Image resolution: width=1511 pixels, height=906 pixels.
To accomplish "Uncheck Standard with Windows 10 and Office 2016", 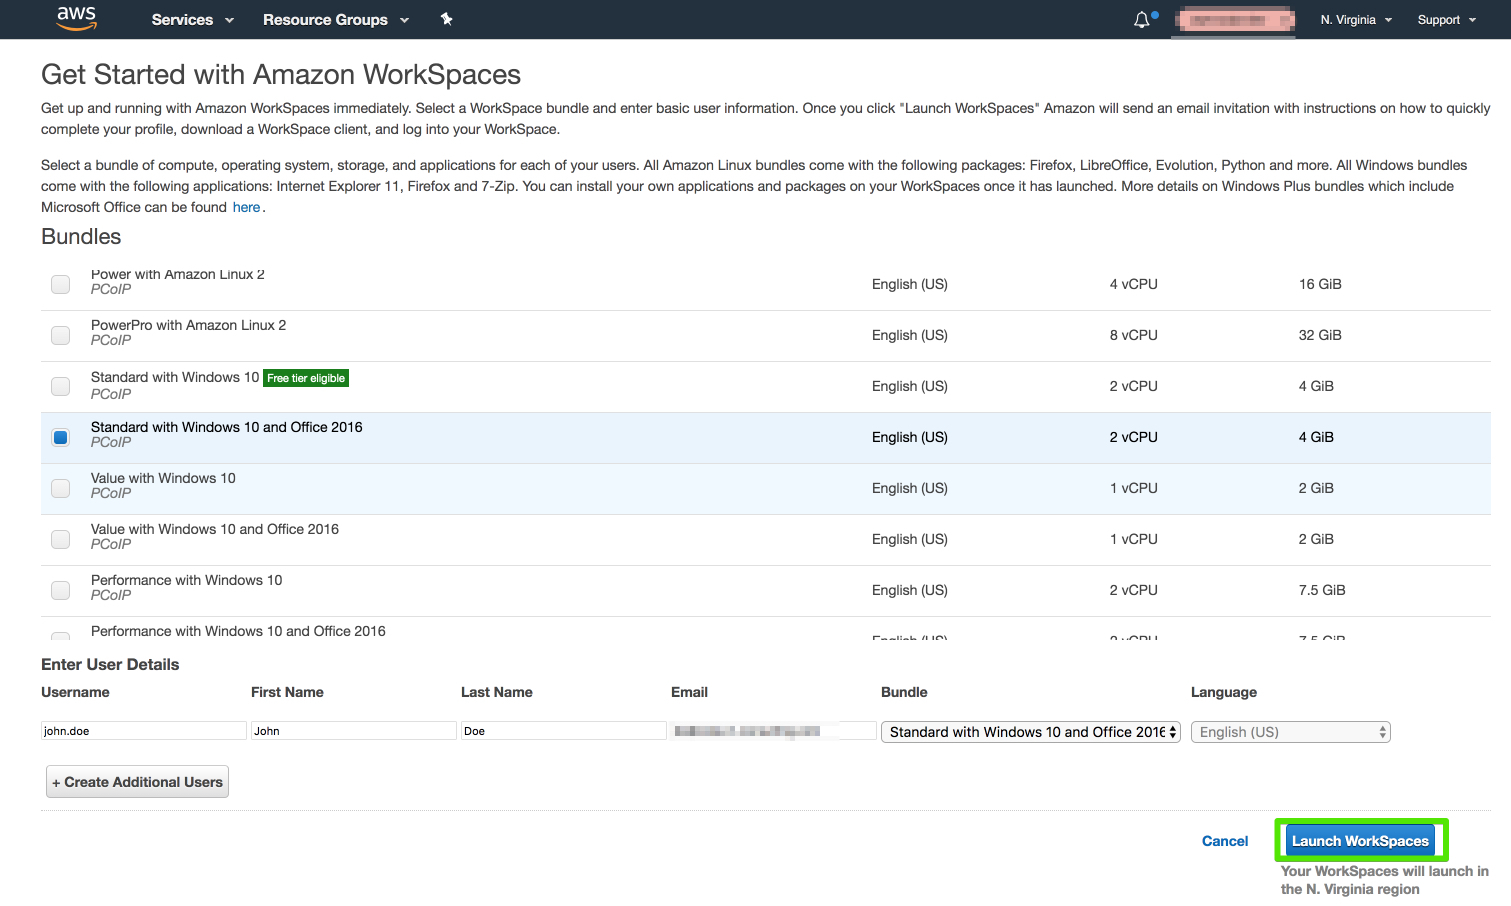I will click(60, 437).
